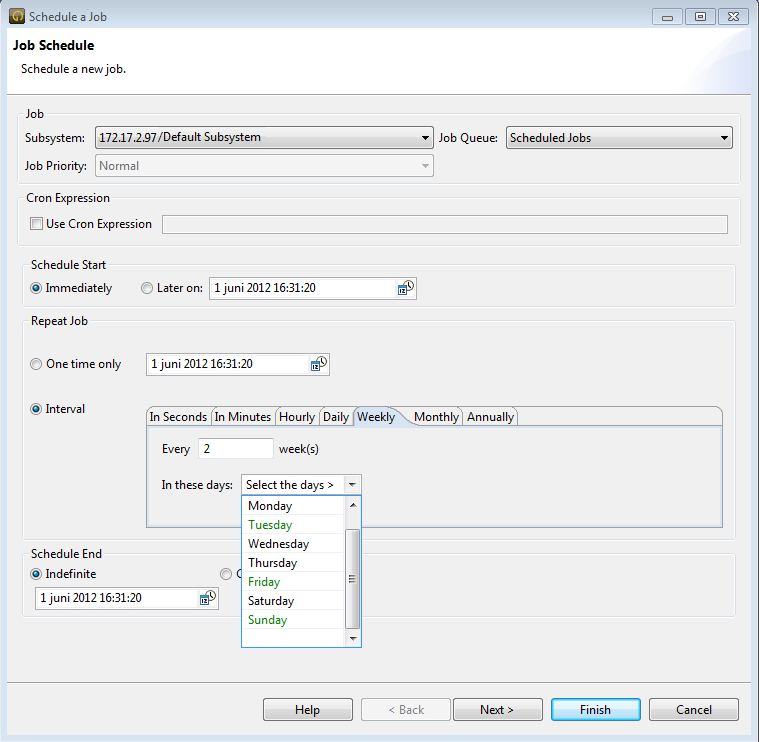
Task: Collapse the Select the days dropdown
Action: (351, 485)
